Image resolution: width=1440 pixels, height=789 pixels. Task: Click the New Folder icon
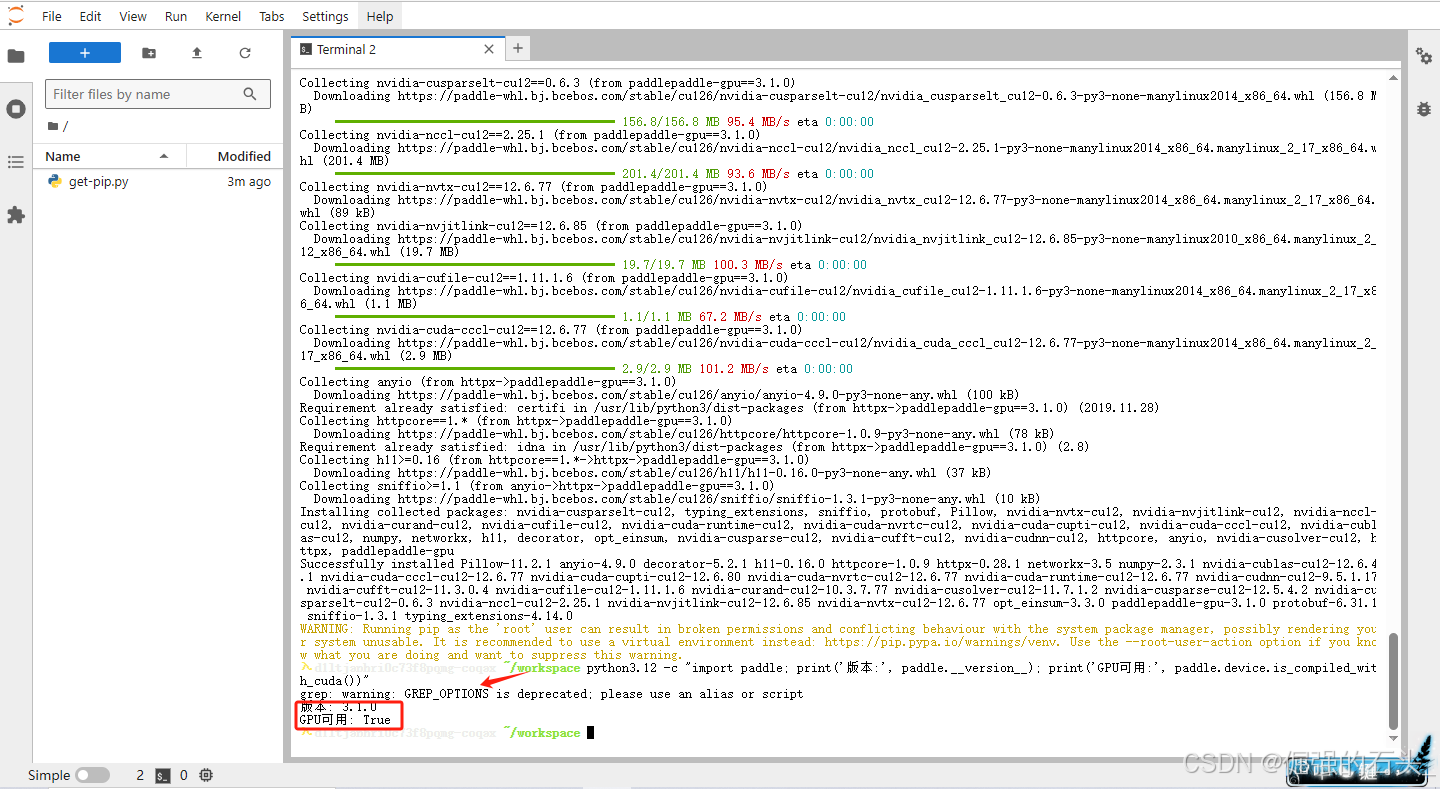149,53
